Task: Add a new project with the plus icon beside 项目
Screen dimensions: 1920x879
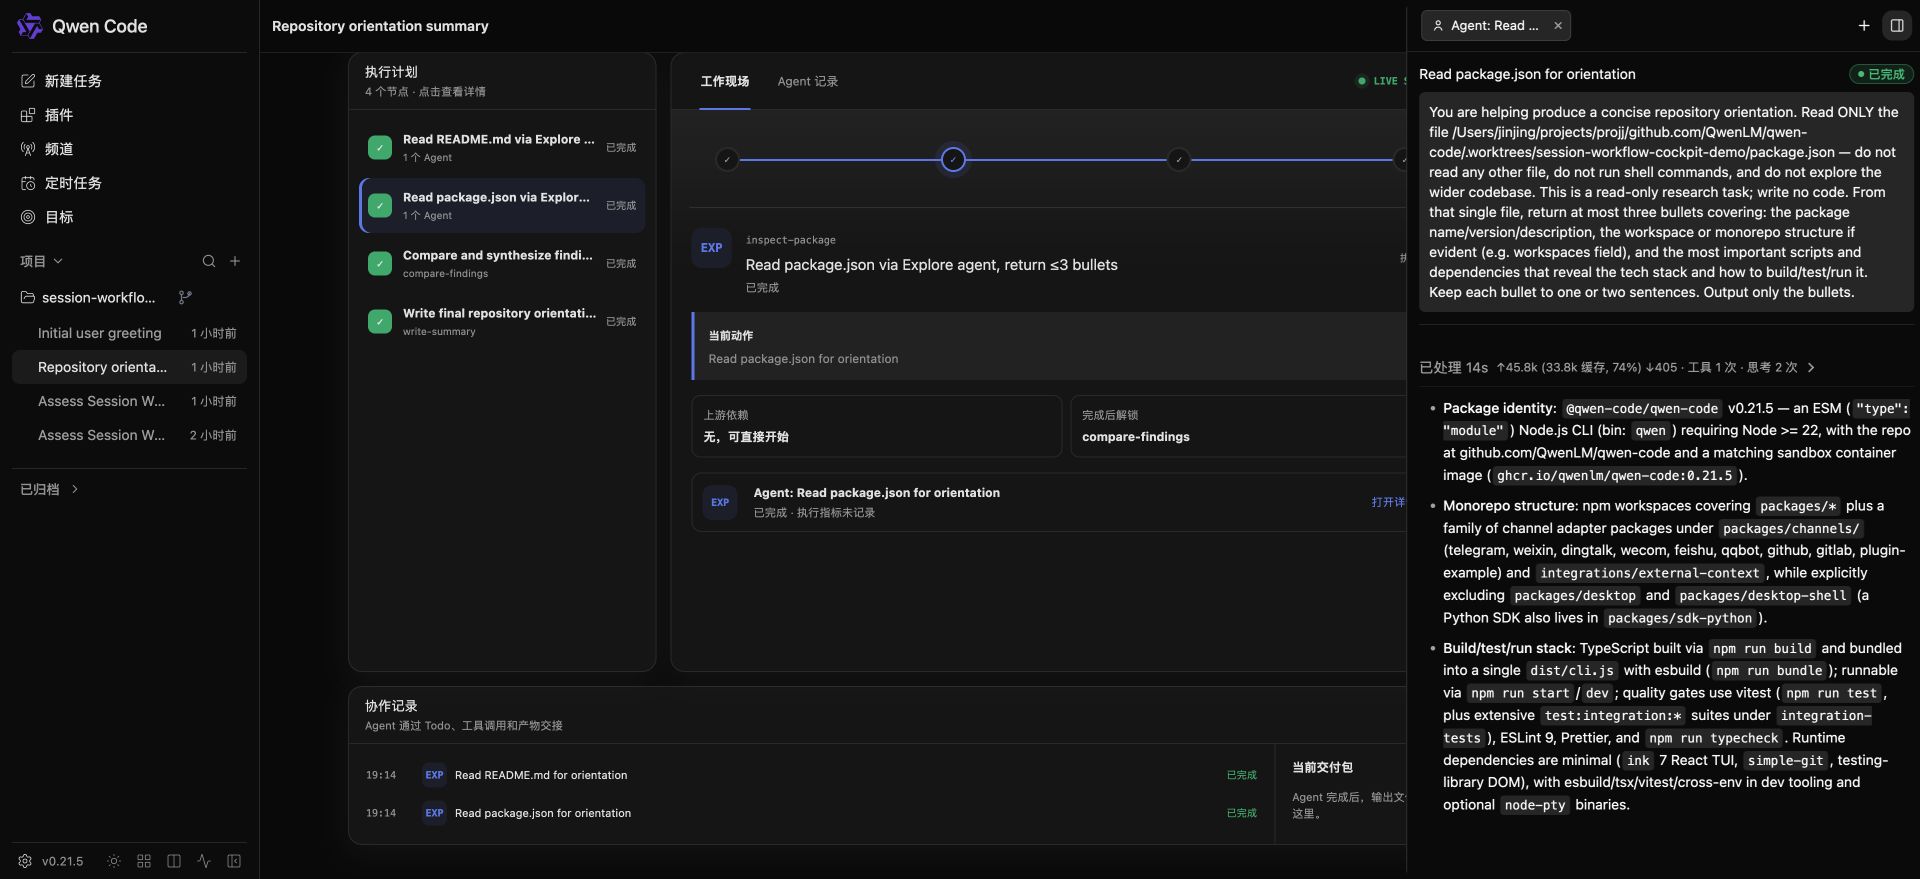Action: [235, 261]
